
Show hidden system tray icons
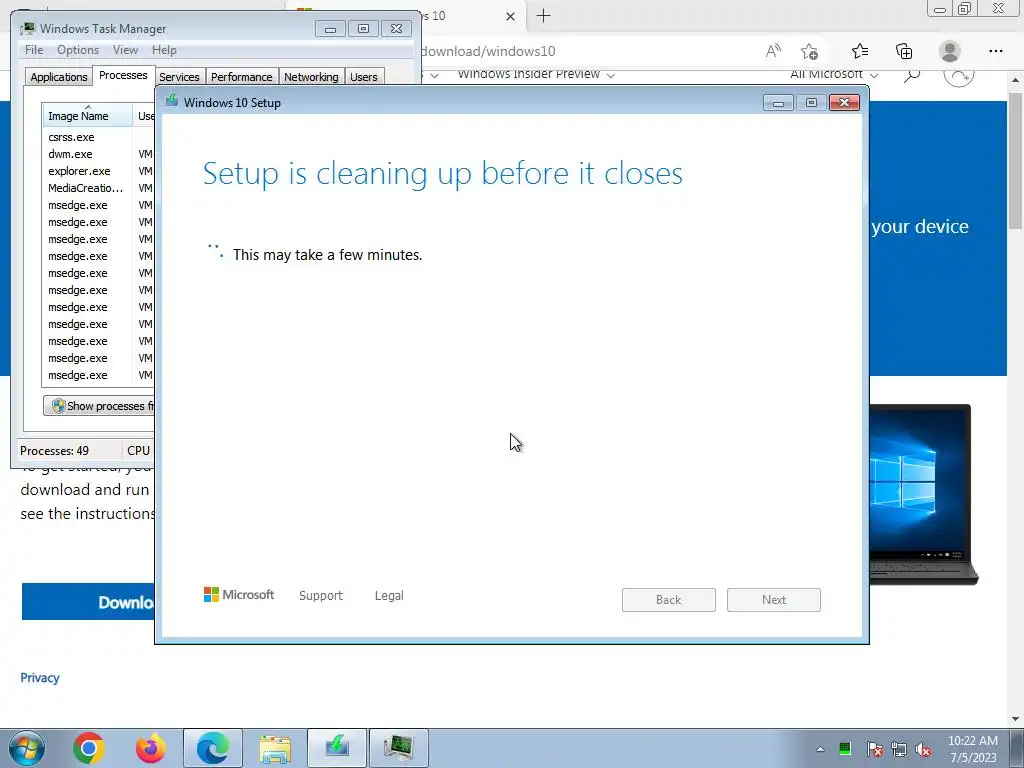(x=820, y=749)
